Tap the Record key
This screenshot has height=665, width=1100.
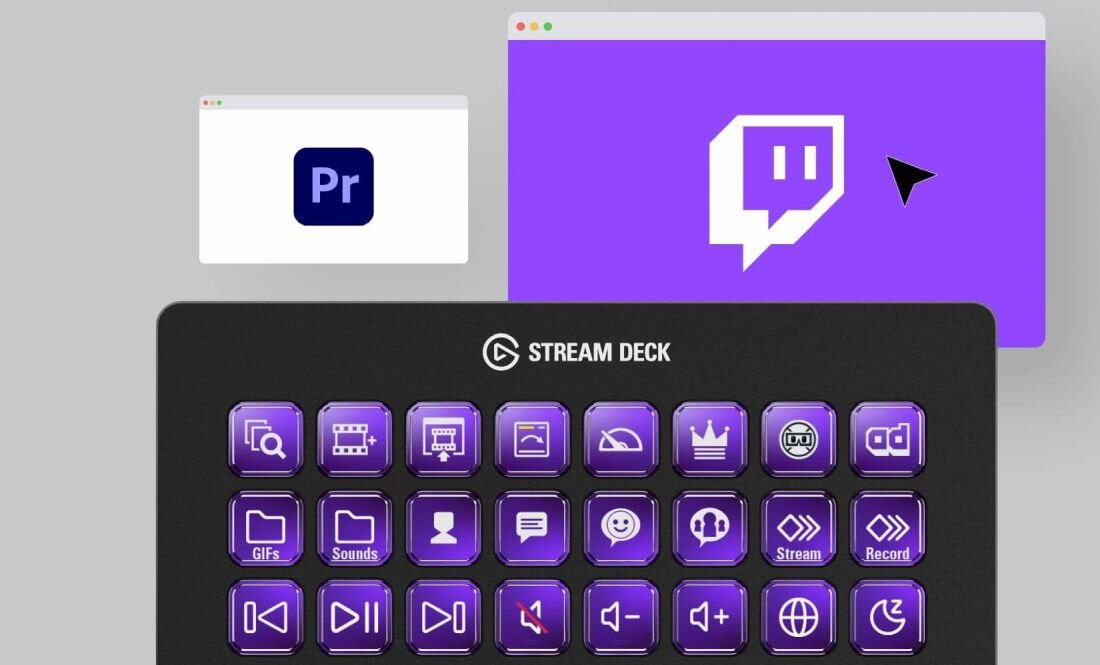click(x=887, y=528)
